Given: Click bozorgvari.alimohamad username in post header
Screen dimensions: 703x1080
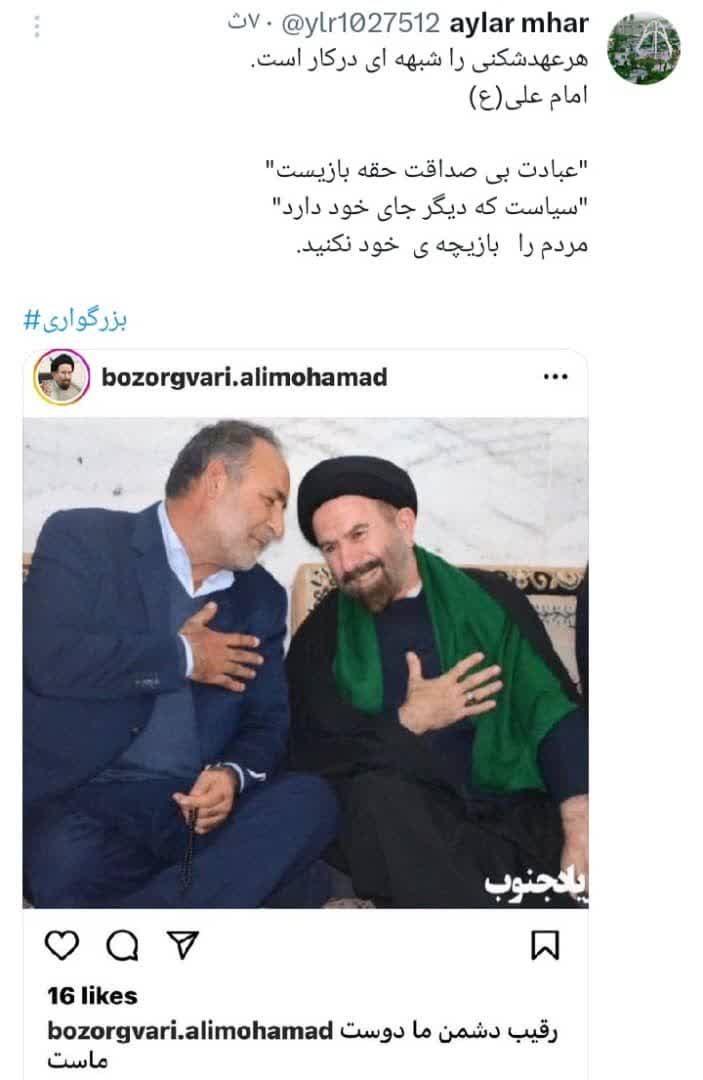Looking at the screenshot, I should pyautogui.click(x=244, y=377).
